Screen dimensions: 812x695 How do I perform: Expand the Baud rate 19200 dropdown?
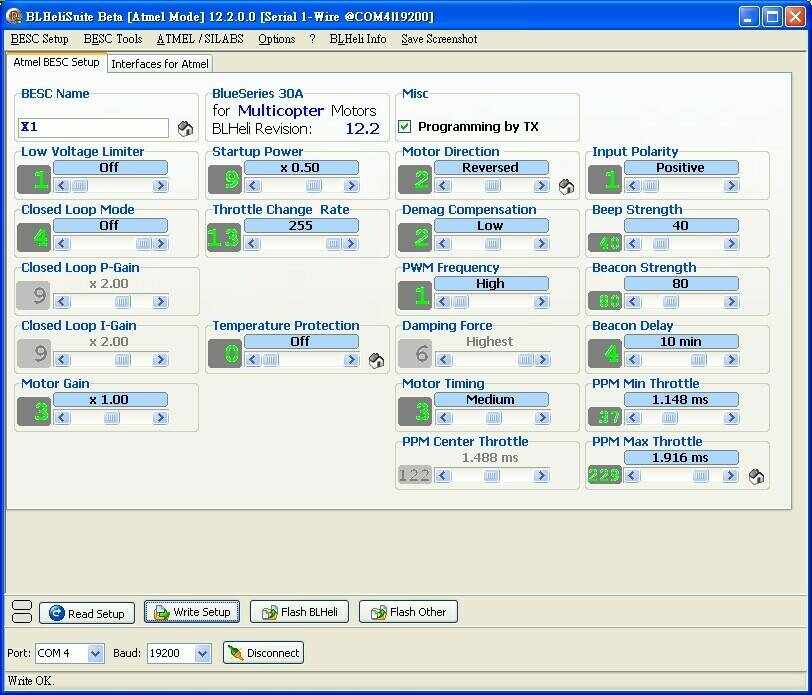pyautogui.click(x=203, y=653)
